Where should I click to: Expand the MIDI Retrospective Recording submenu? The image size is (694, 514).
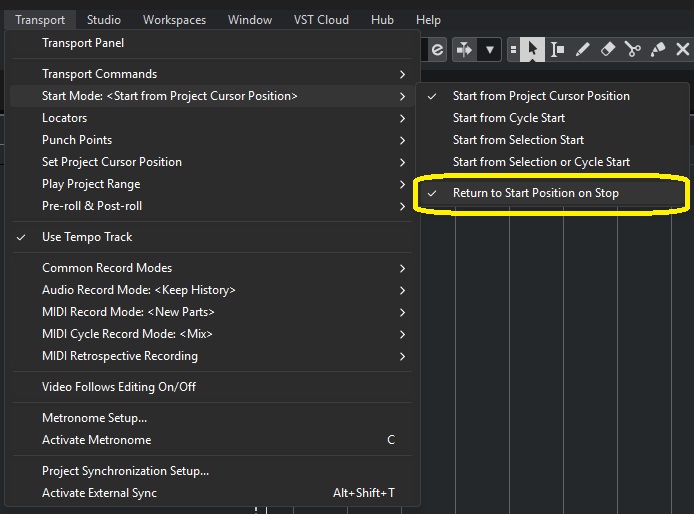(212, 356)
